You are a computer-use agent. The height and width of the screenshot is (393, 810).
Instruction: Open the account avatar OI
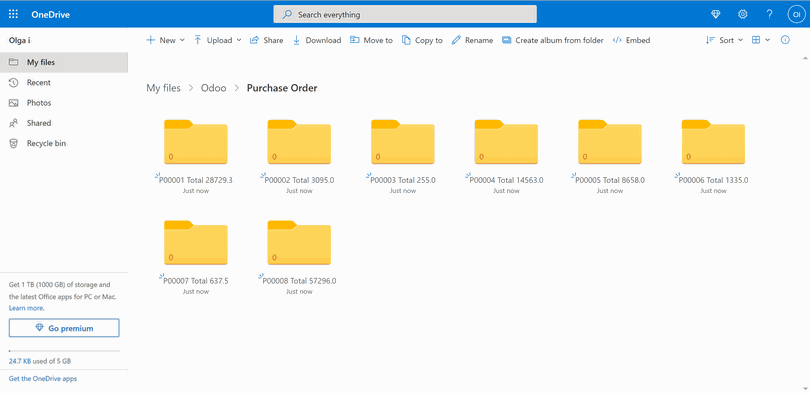click(x=796, y=14)
